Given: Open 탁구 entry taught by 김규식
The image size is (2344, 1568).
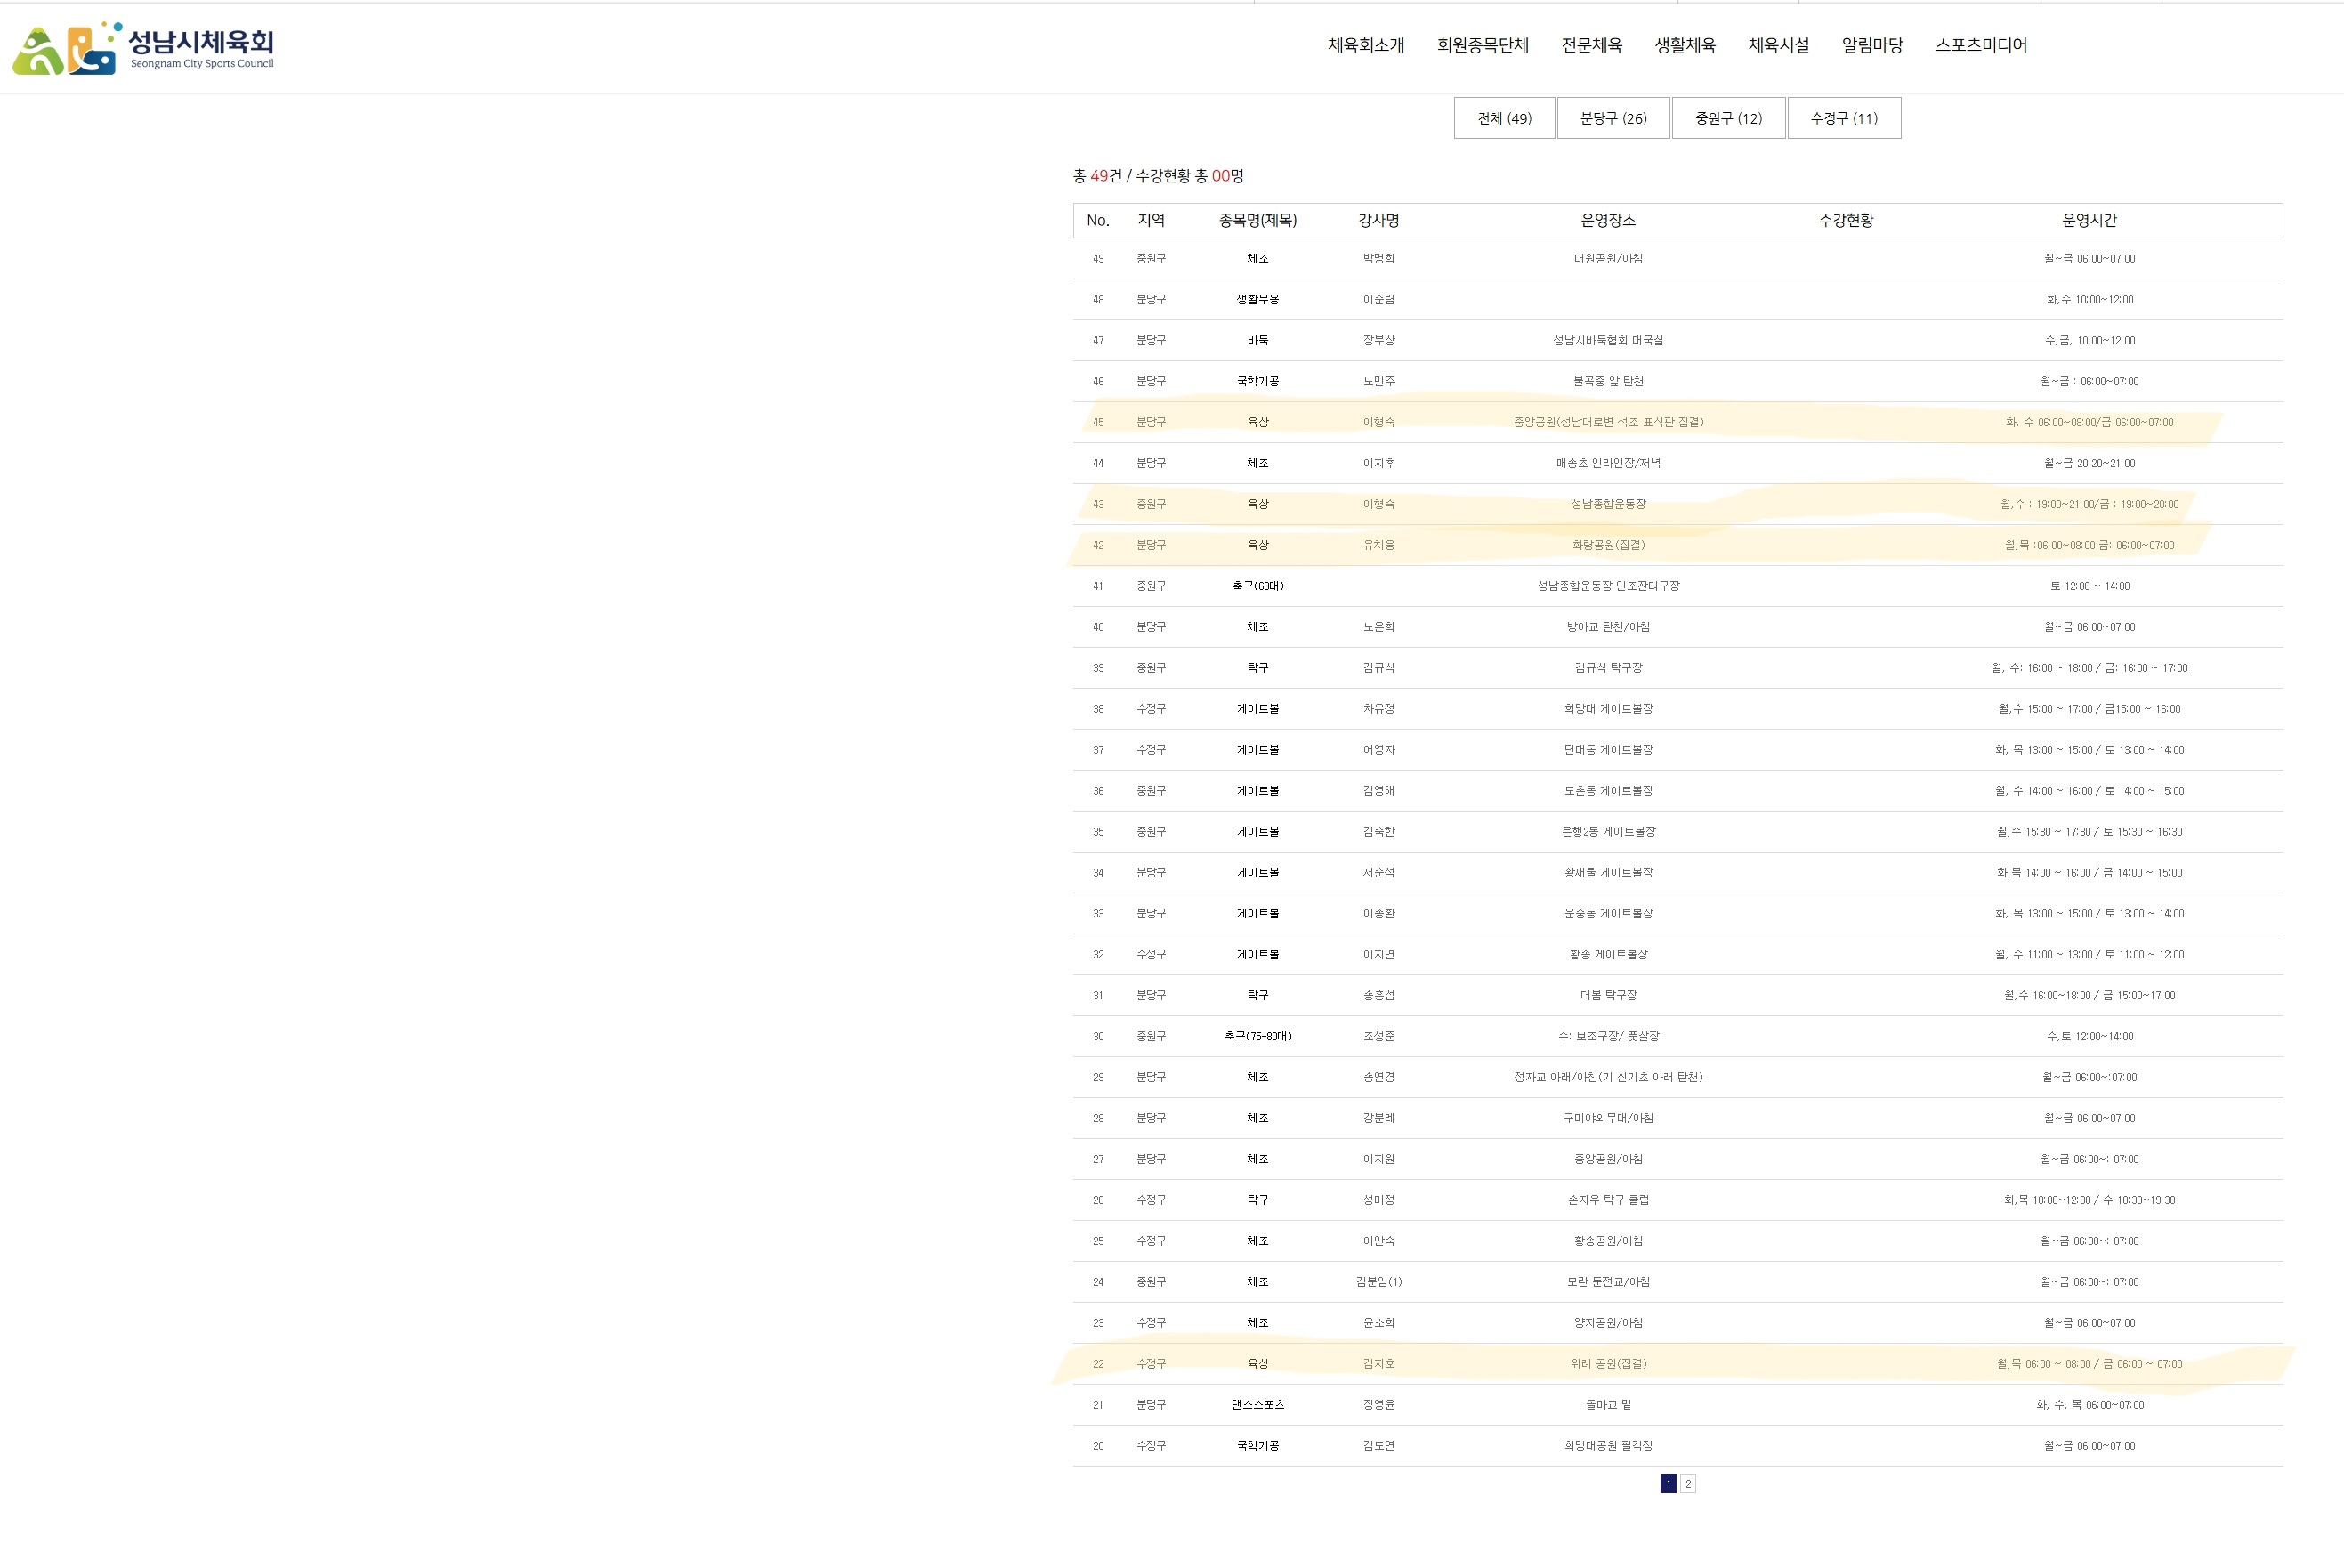Looking at the screenshot, I should click(x=1258, y=669).
